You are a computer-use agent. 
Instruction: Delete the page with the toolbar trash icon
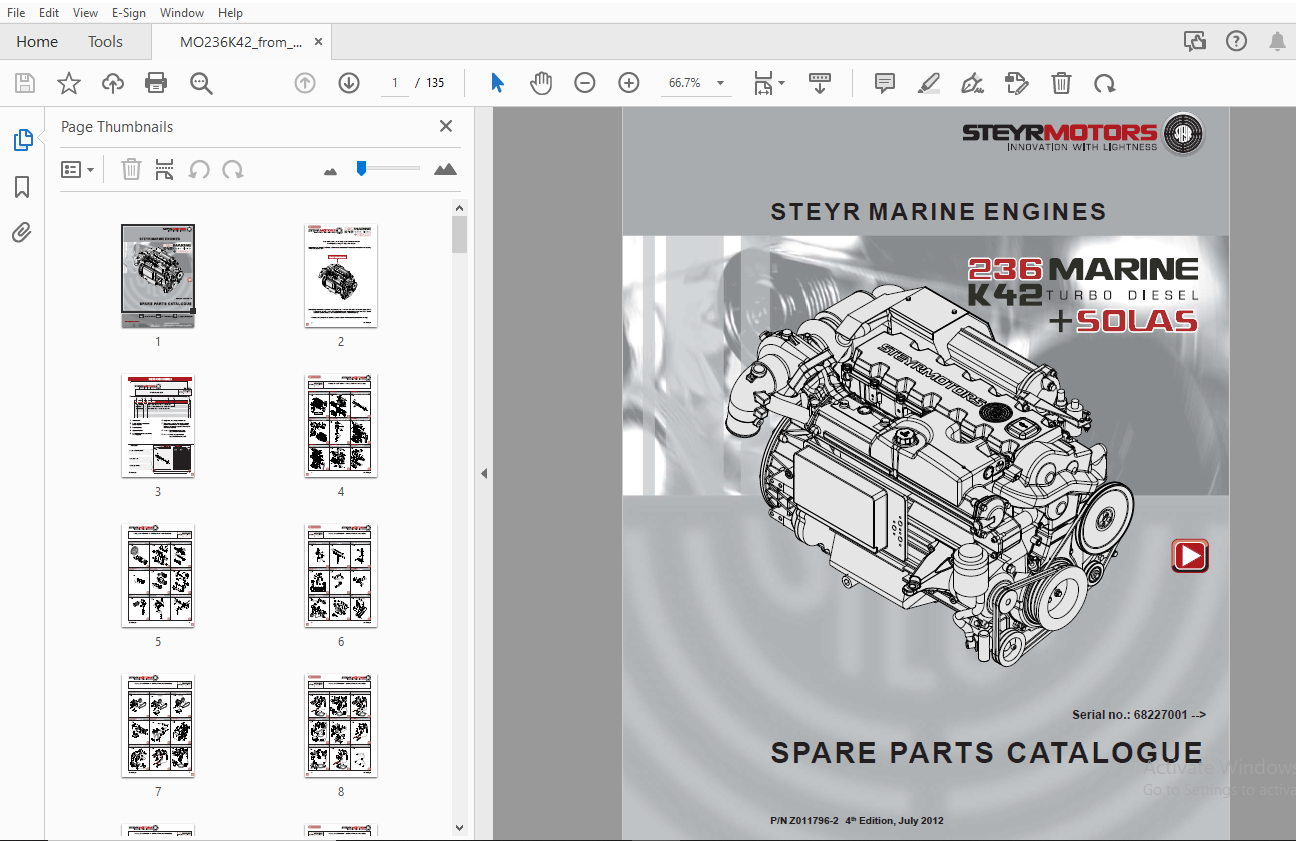pyautogui.click(x=1061, y=83)
